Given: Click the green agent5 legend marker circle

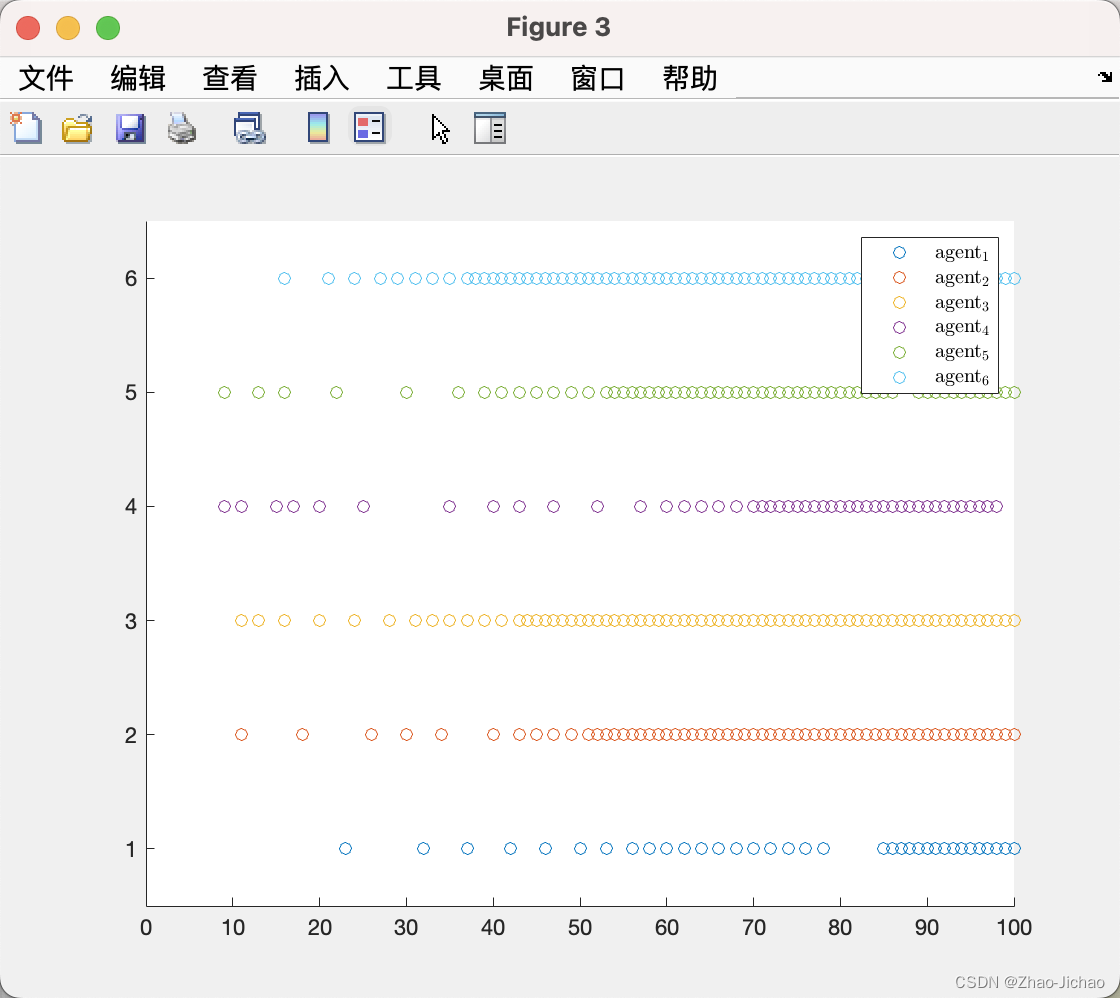Looking at the screenshot, I should [899, 352].
